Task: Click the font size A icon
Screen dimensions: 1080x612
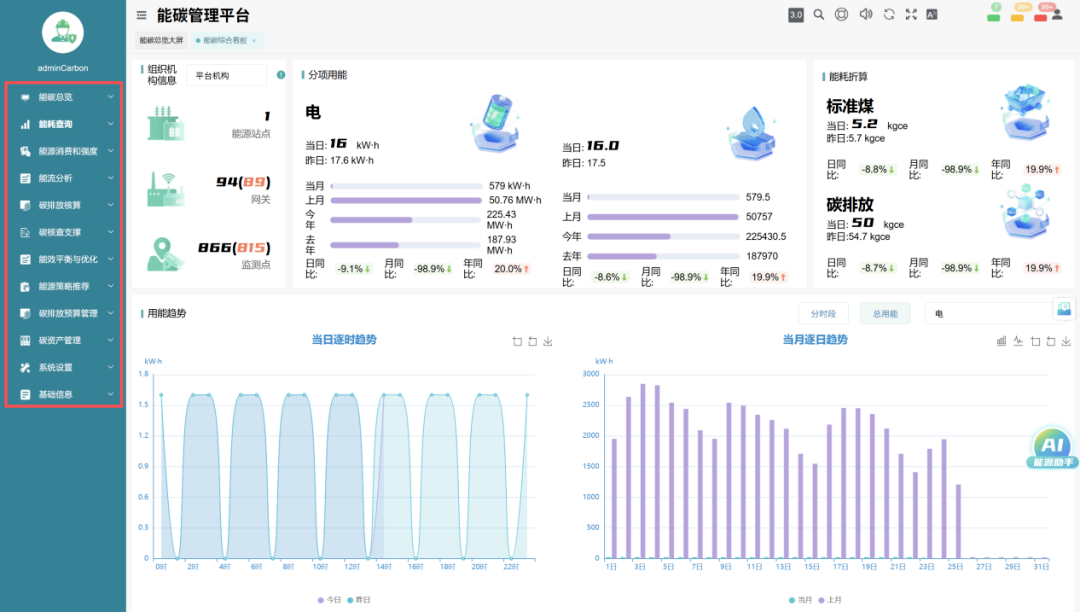Action: pyautogui.click(x=932, y=14)
